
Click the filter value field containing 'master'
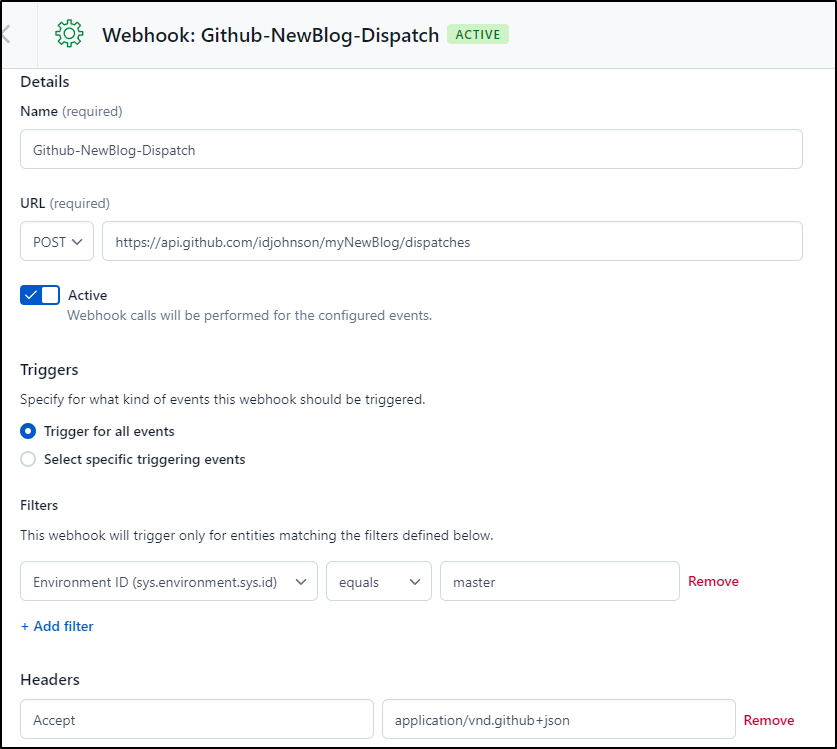click(x=559, y=581)
